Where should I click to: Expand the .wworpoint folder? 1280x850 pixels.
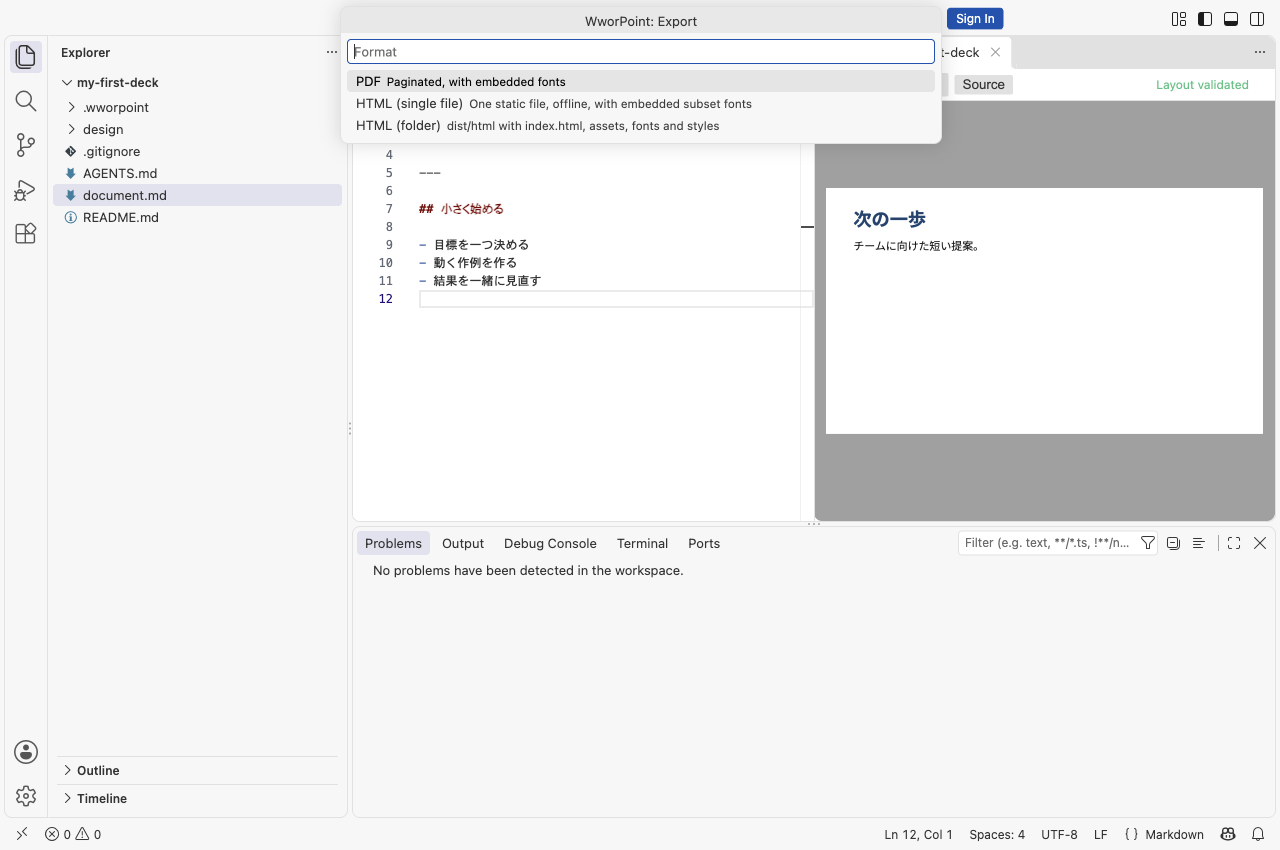tap(198, 107)
